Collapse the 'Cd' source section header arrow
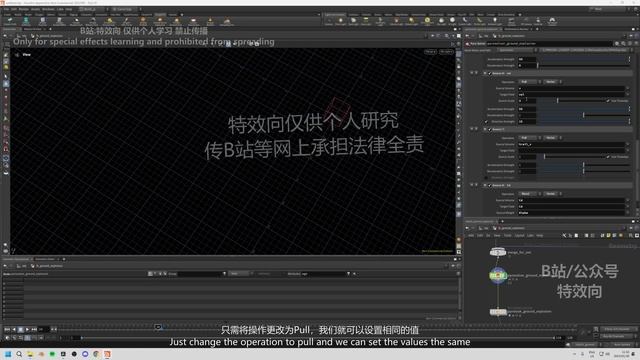 [485, 185]
